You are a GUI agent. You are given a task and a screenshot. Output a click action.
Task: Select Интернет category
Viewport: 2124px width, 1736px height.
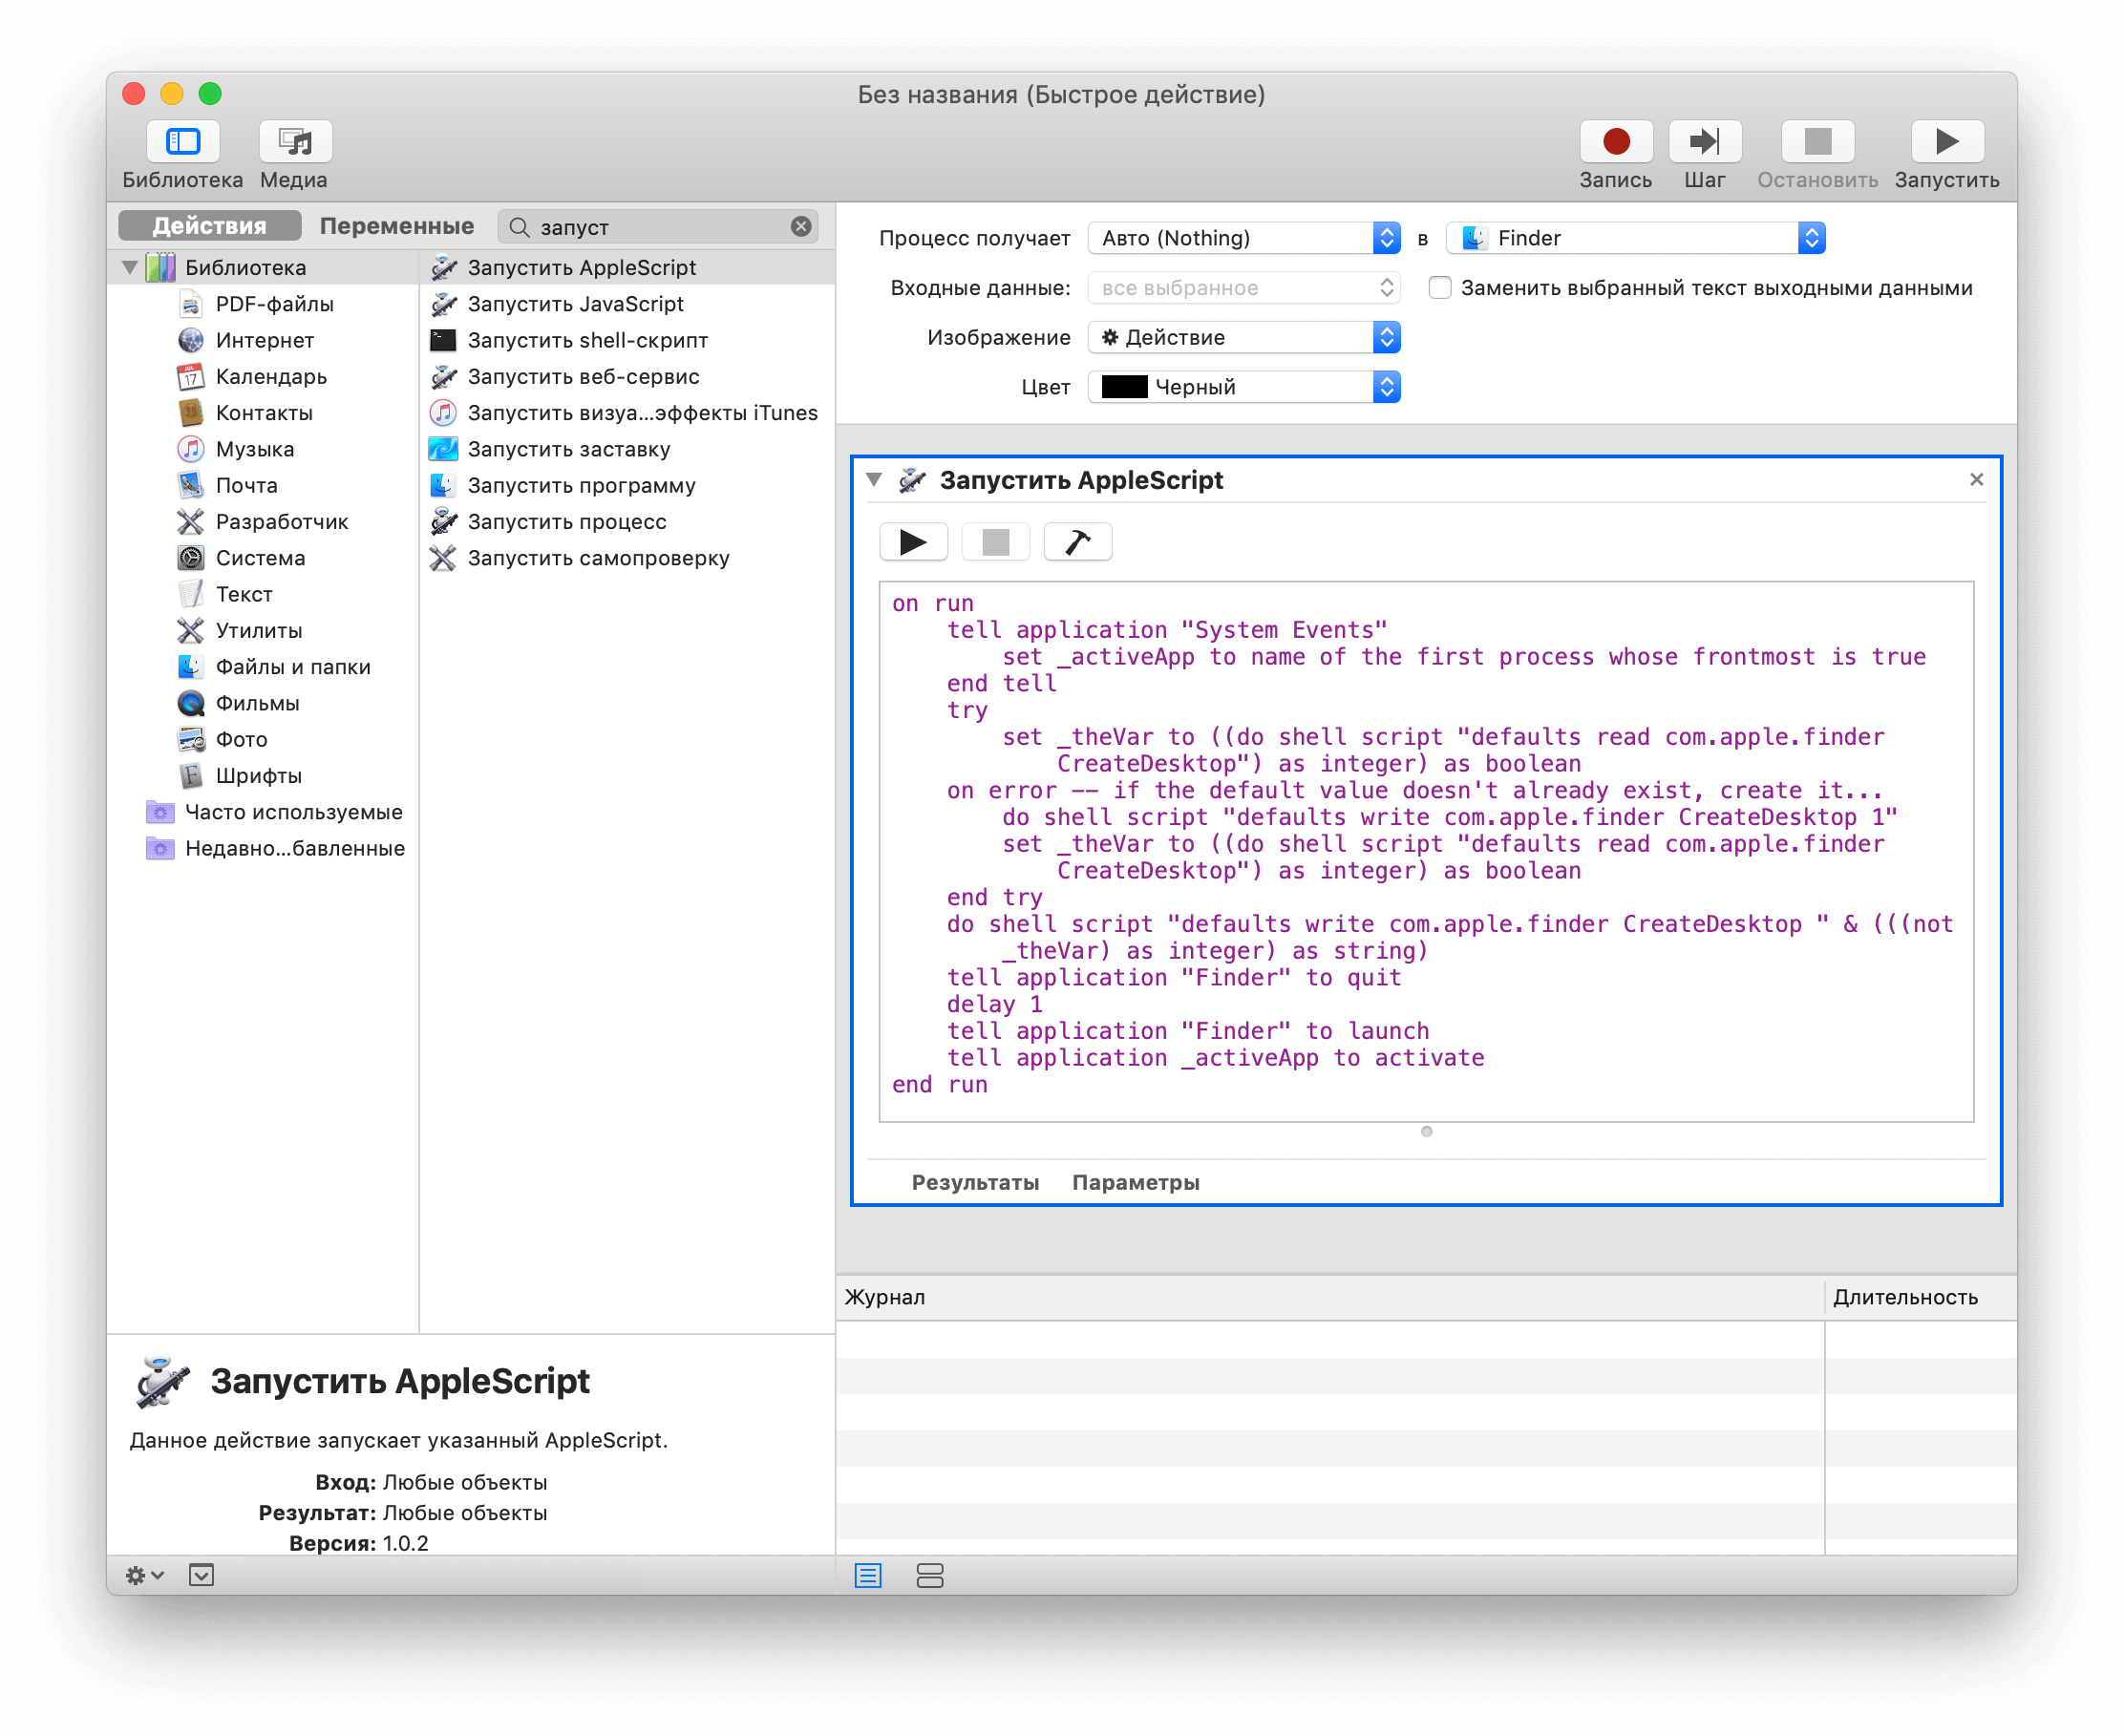[264, 340]
